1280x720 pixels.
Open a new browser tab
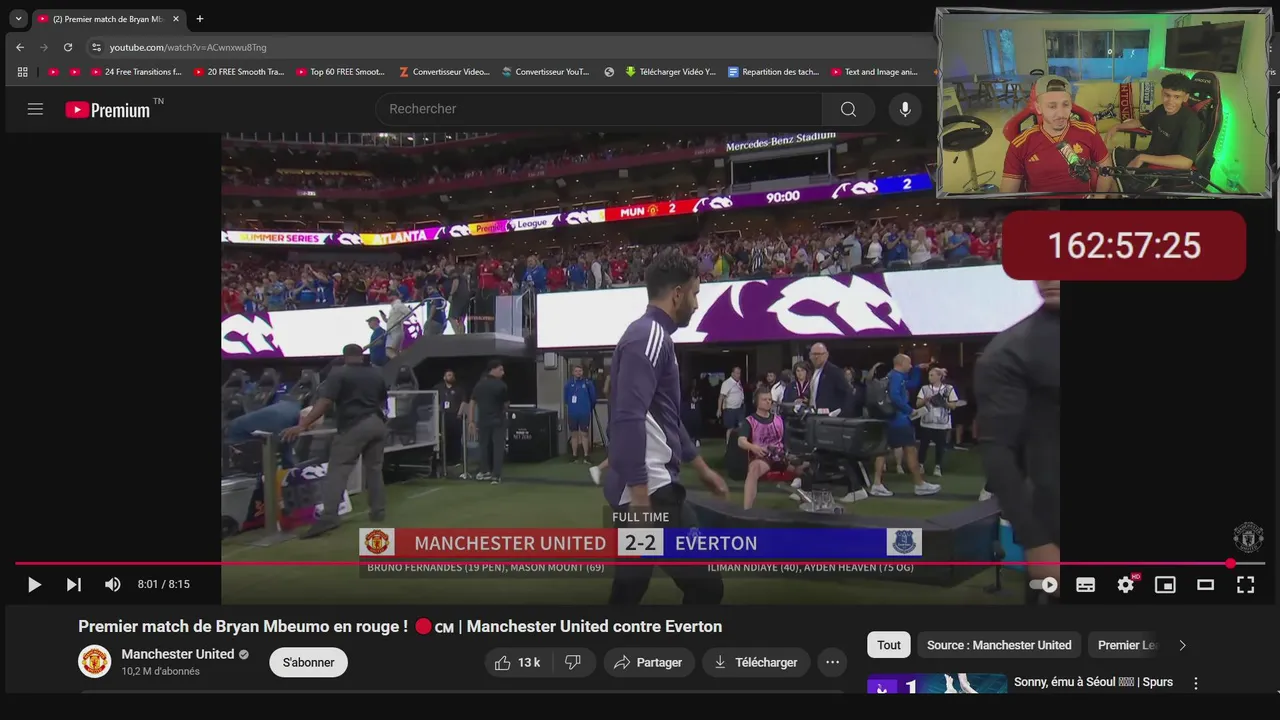coord(200,19)
